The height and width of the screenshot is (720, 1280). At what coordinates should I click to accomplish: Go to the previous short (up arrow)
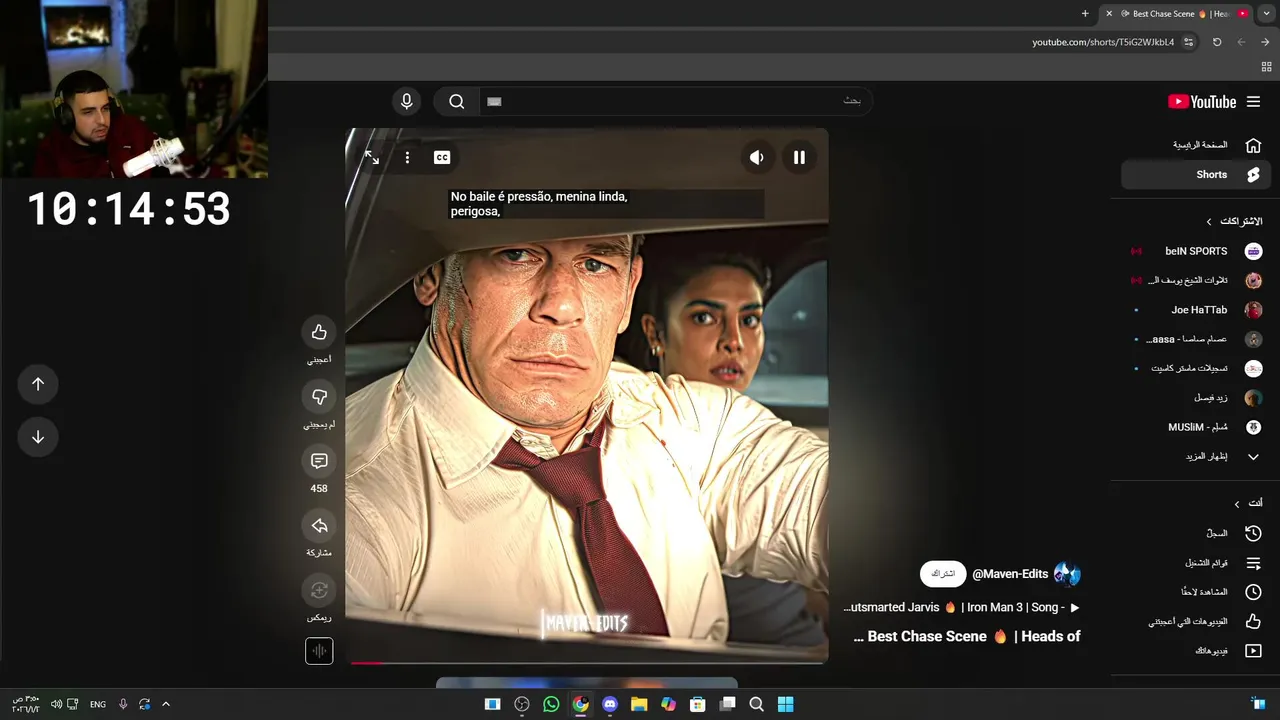pos(38,384)
